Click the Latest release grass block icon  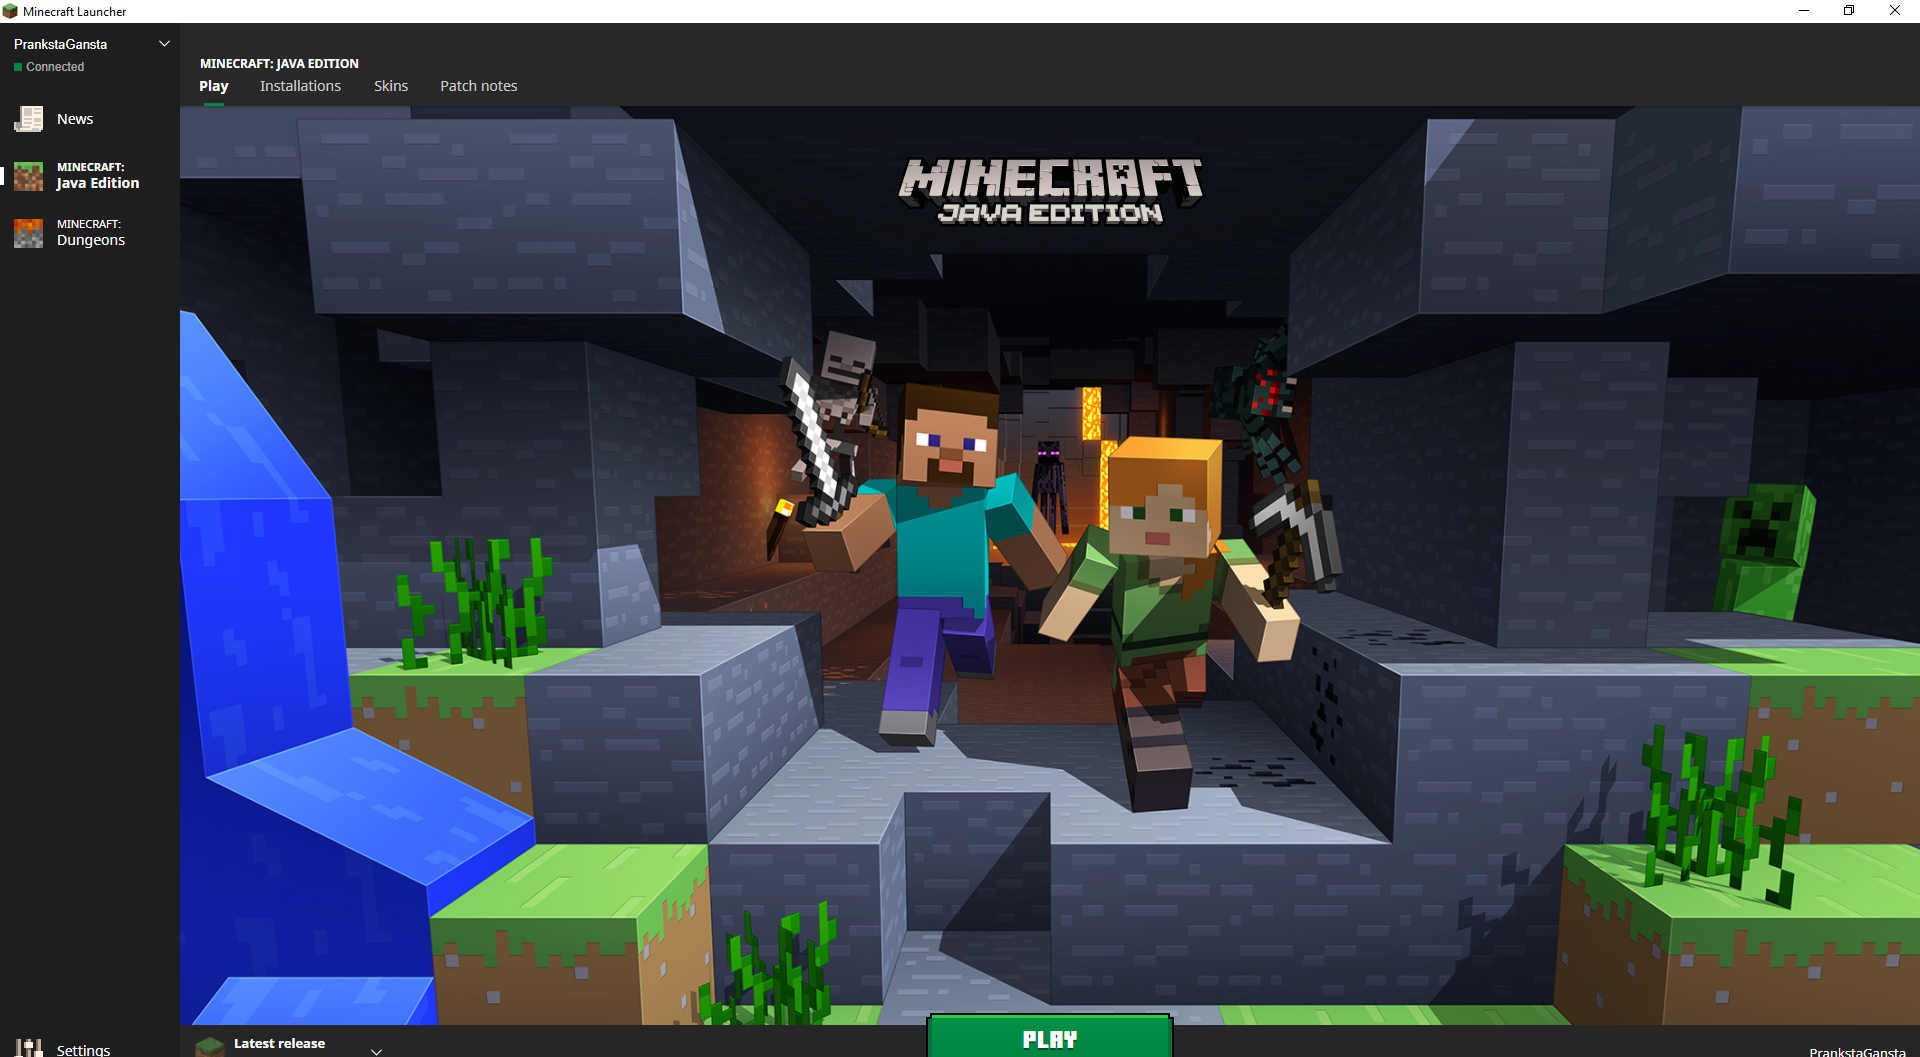pyautogui.click(x=210, y=1046)
